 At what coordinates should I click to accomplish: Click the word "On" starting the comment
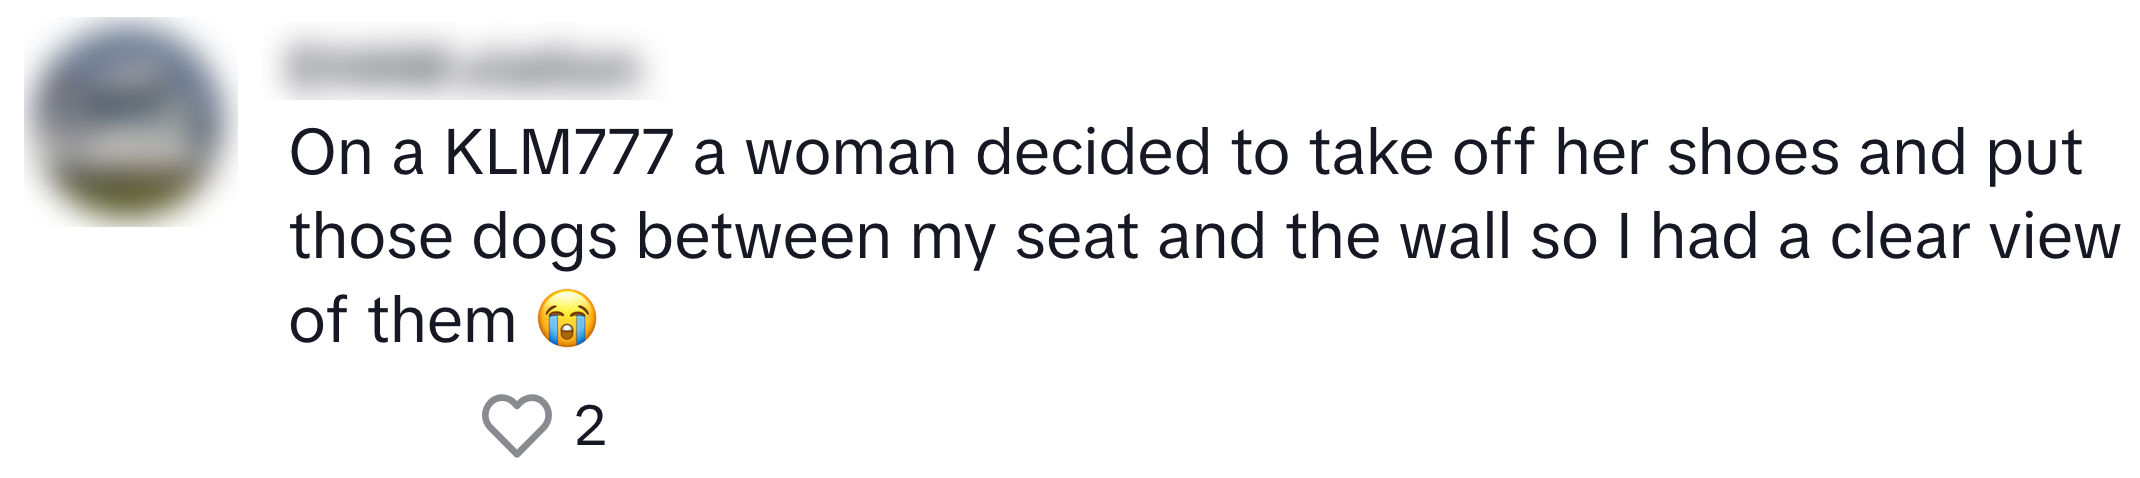[330, 153]
